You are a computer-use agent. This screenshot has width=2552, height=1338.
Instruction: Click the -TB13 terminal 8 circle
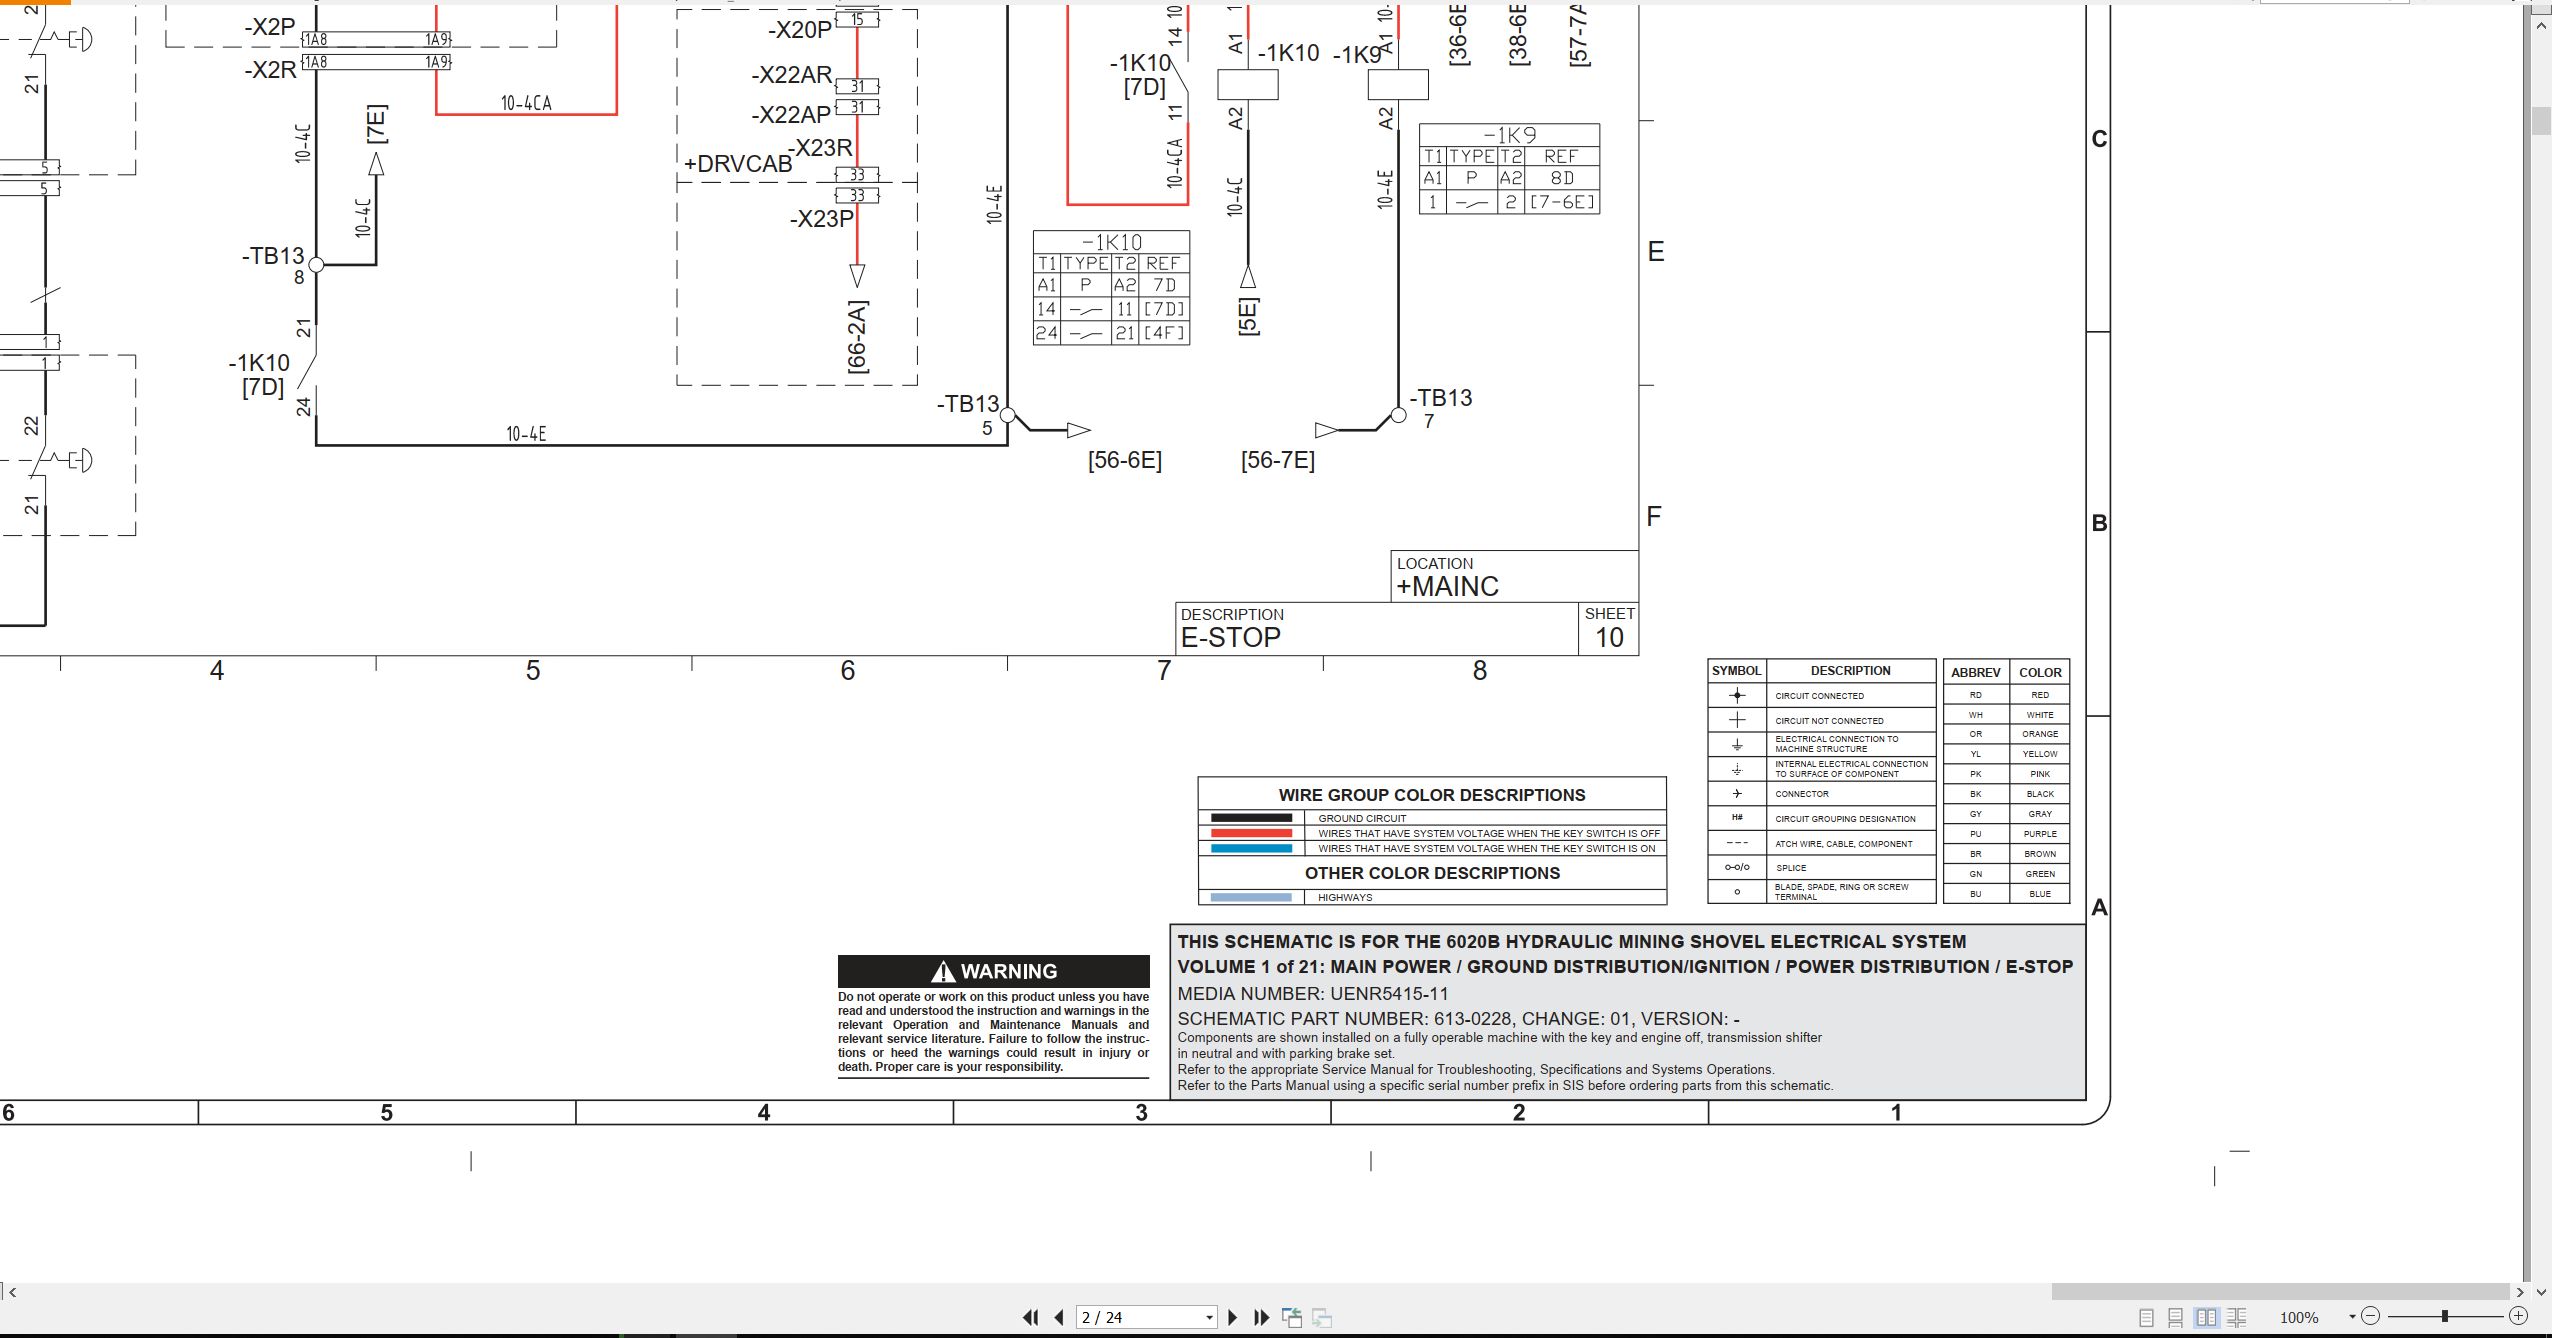(316, 265)
